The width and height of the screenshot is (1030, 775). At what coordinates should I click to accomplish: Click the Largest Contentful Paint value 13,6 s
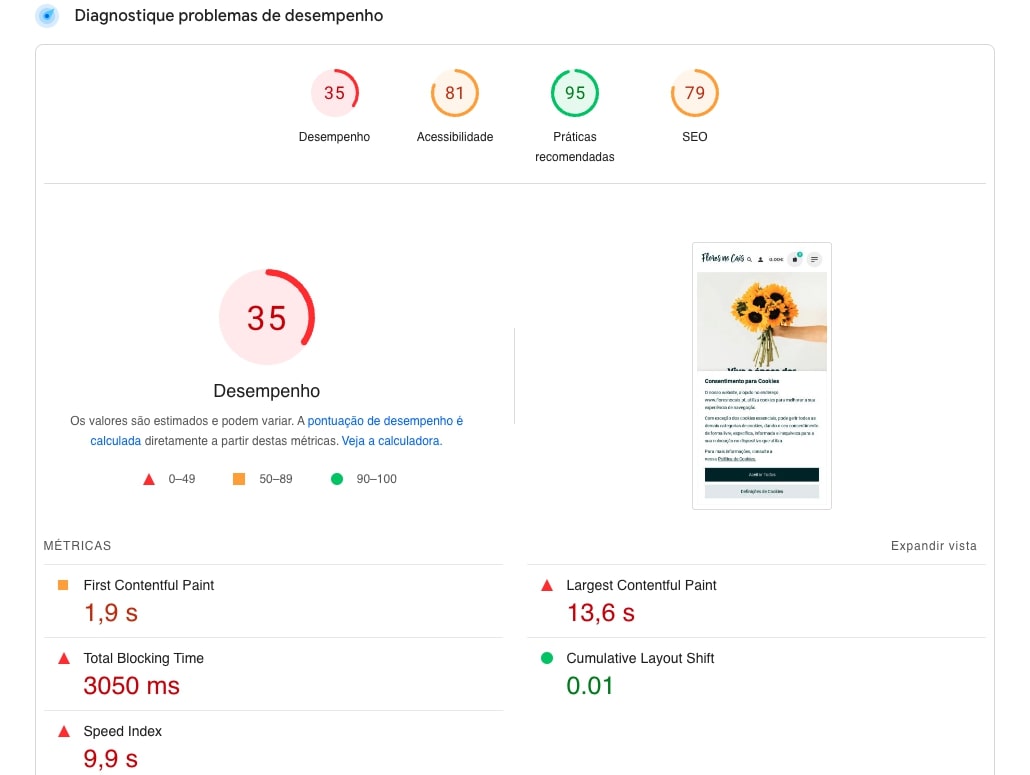pos(601,613)
